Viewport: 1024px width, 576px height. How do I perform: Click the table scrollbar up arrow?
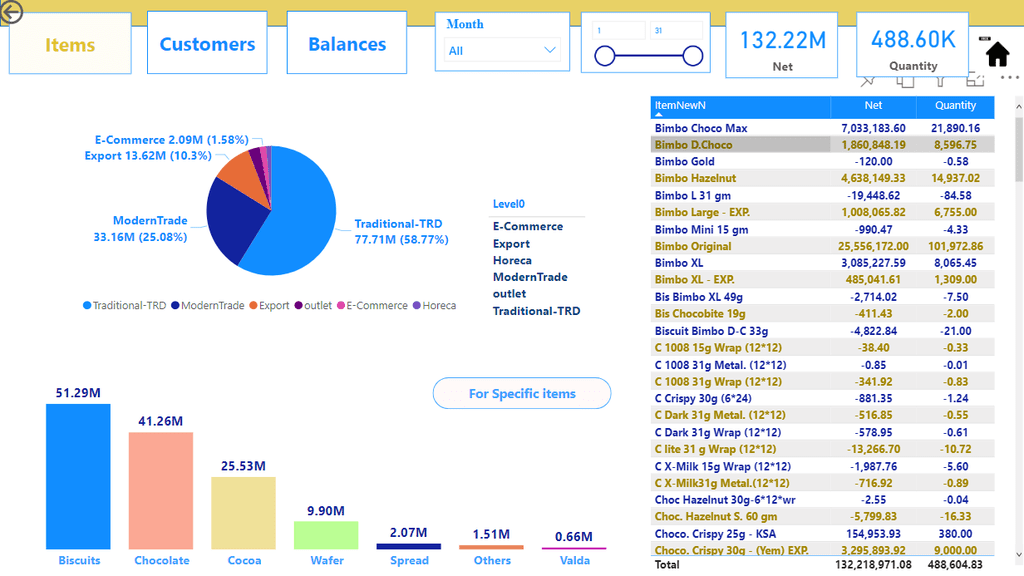coord(1017,103)
